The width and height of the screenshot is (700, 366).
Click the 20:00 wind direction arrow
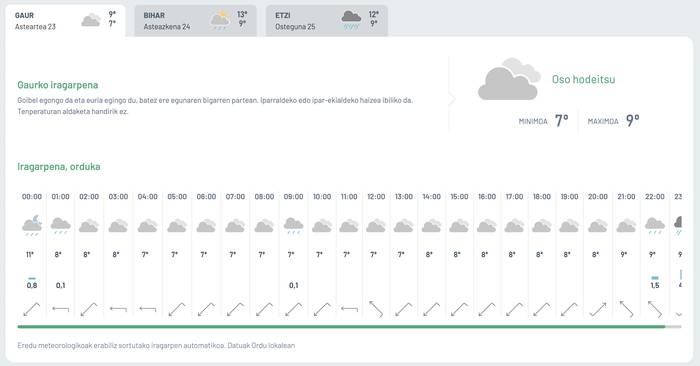coord(598,309)
